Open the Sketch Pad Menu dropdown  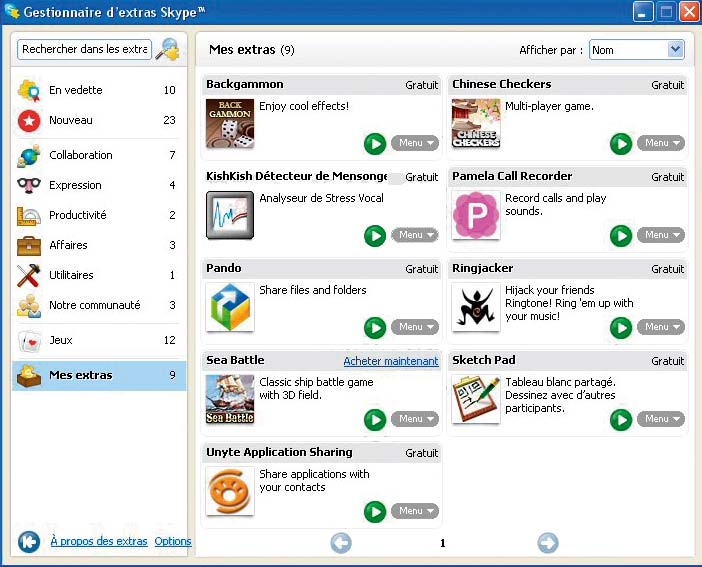click(661, 419)
